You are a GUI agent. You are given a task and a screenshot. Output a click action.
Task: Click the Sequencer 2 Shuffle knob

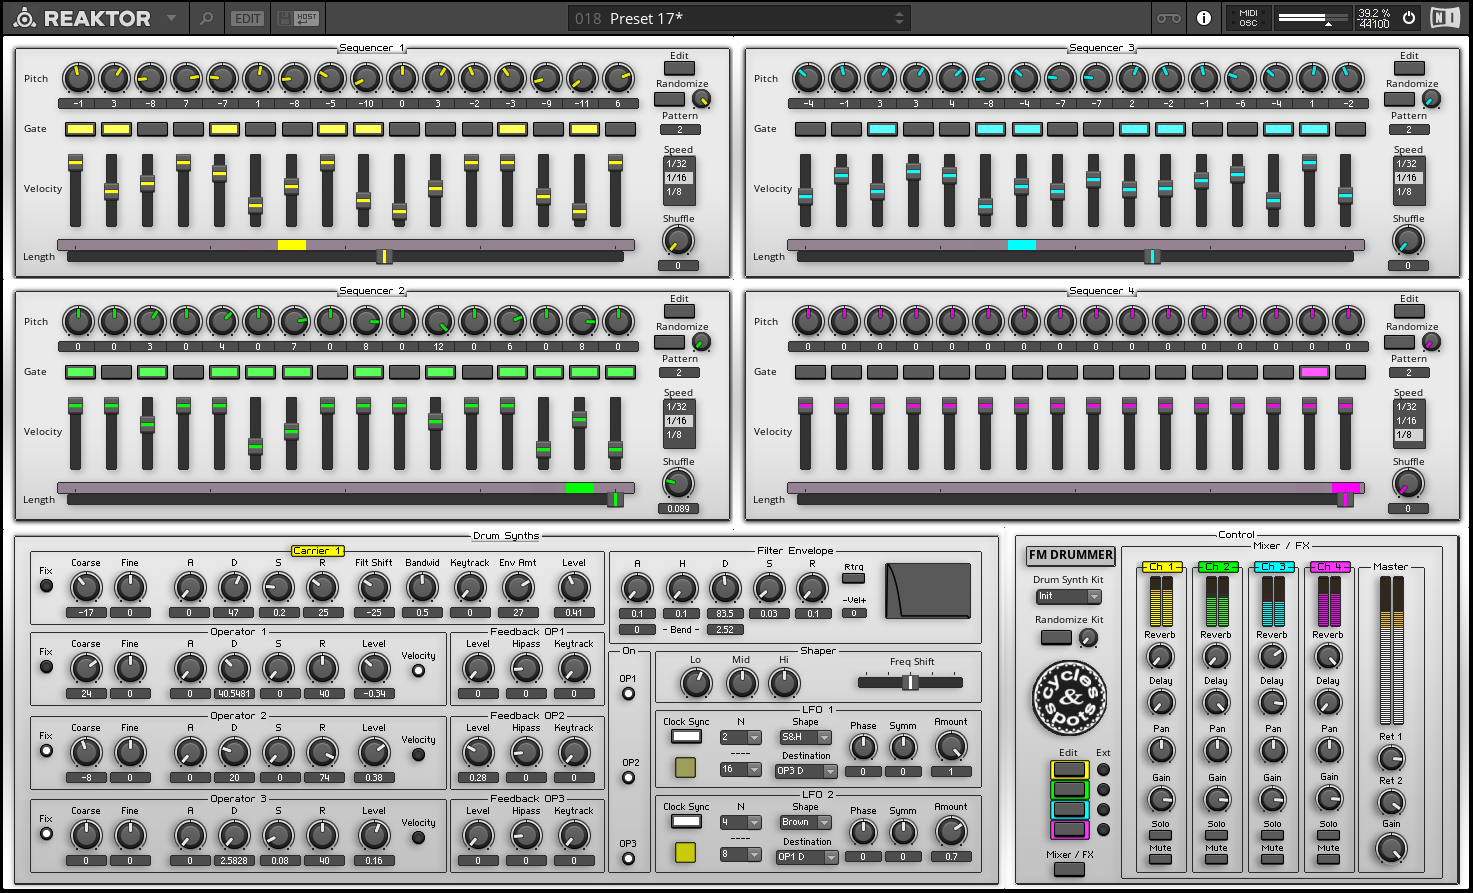678,483
